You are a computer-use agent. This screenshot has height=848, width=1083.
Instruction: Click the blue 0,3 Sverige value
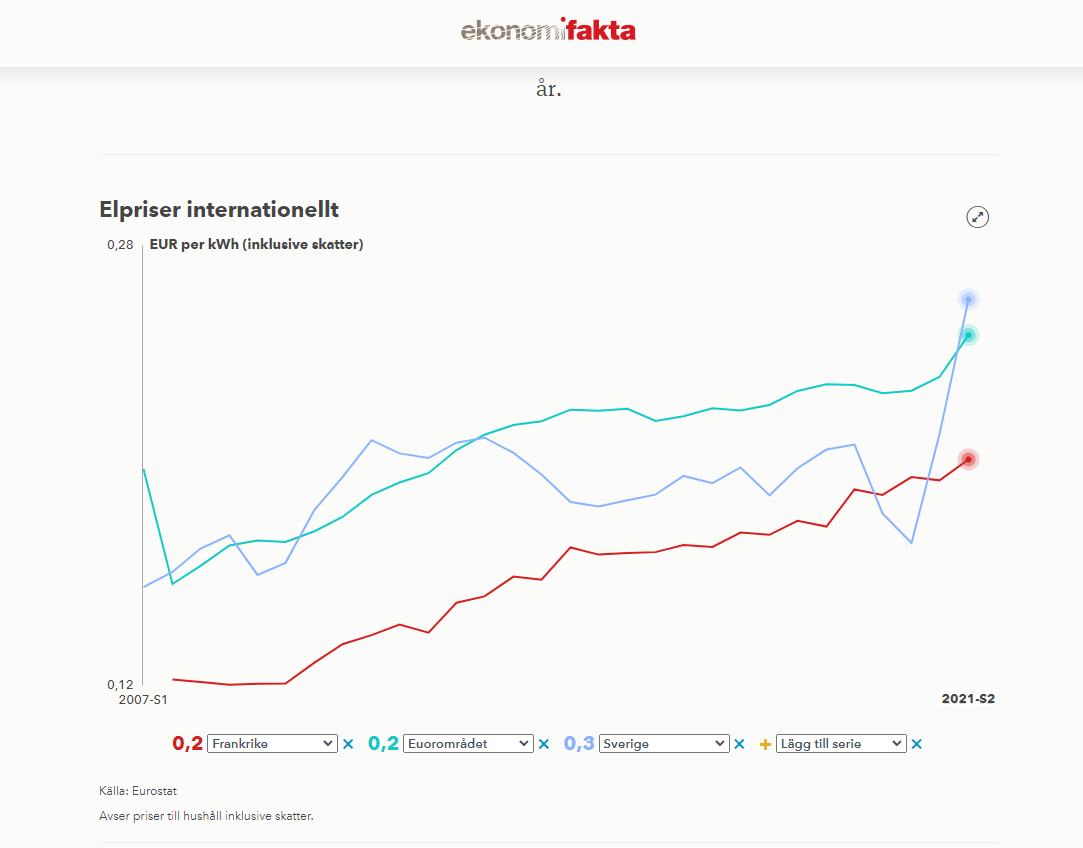(x=579, y=743)
